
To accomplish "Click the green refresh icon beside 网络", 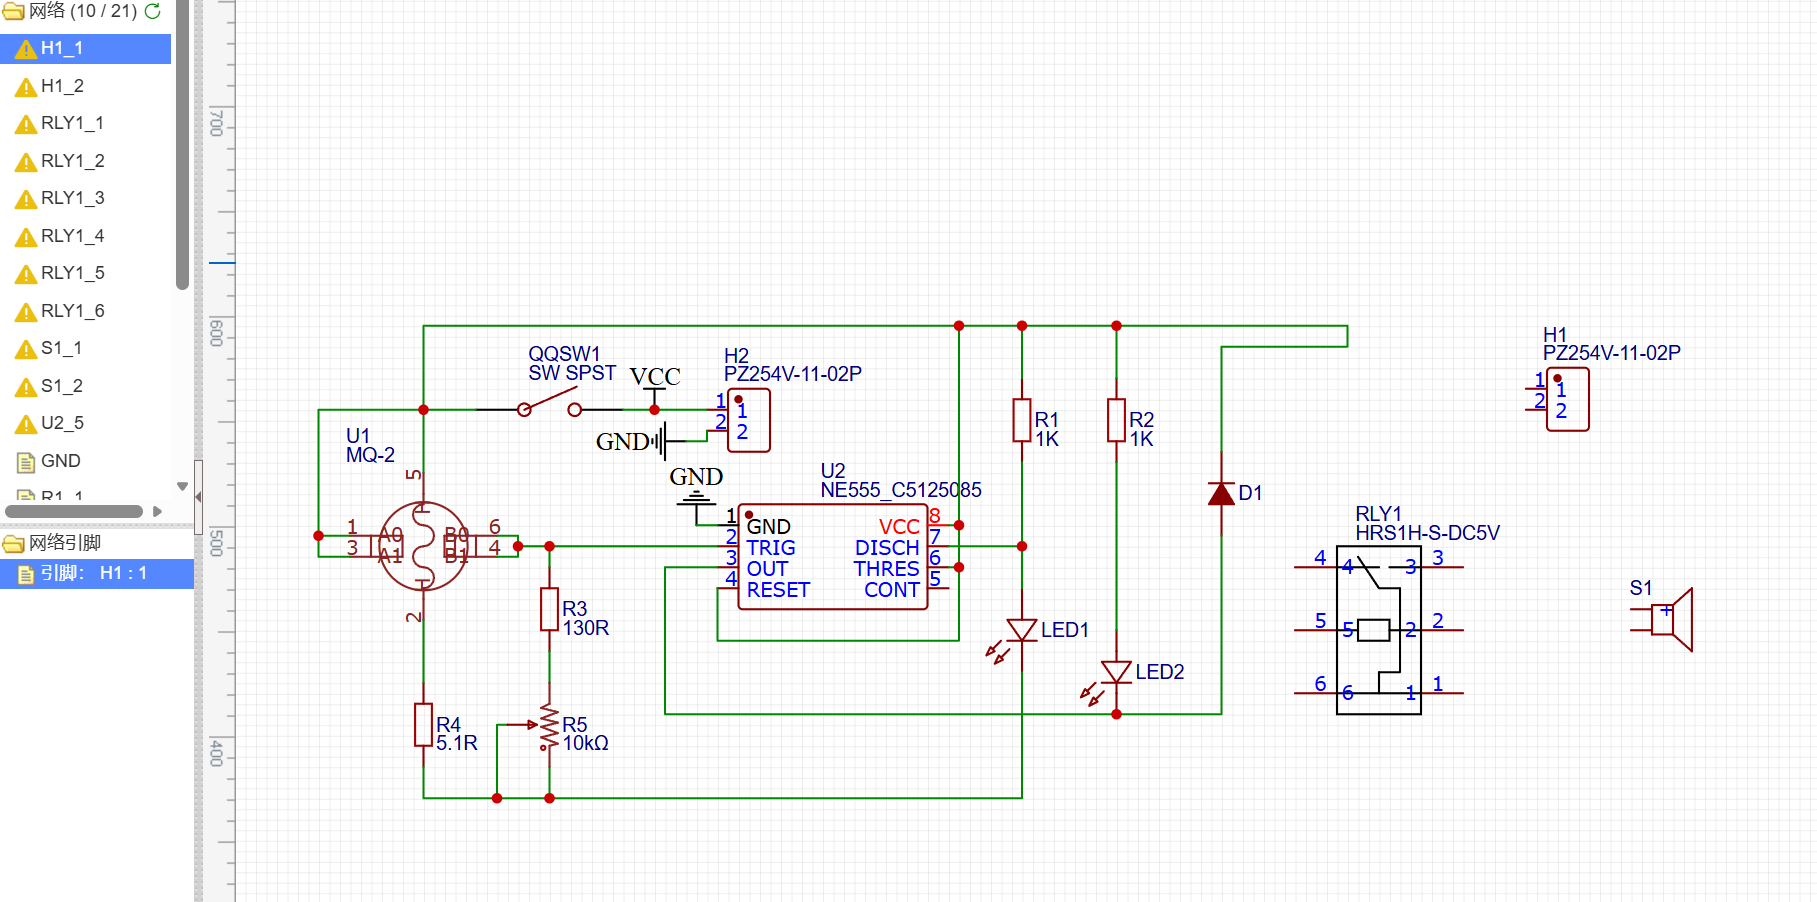I will (153, 11).
